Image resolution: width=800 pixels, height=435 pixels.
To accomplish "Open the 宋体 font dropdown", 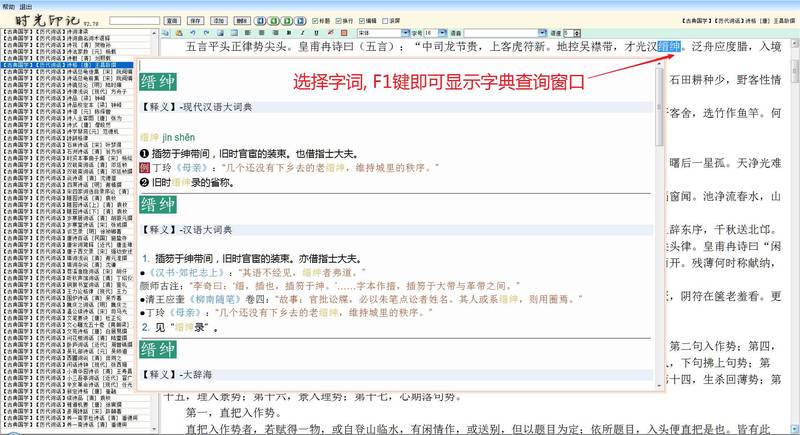I will click(x=405, y=33).
